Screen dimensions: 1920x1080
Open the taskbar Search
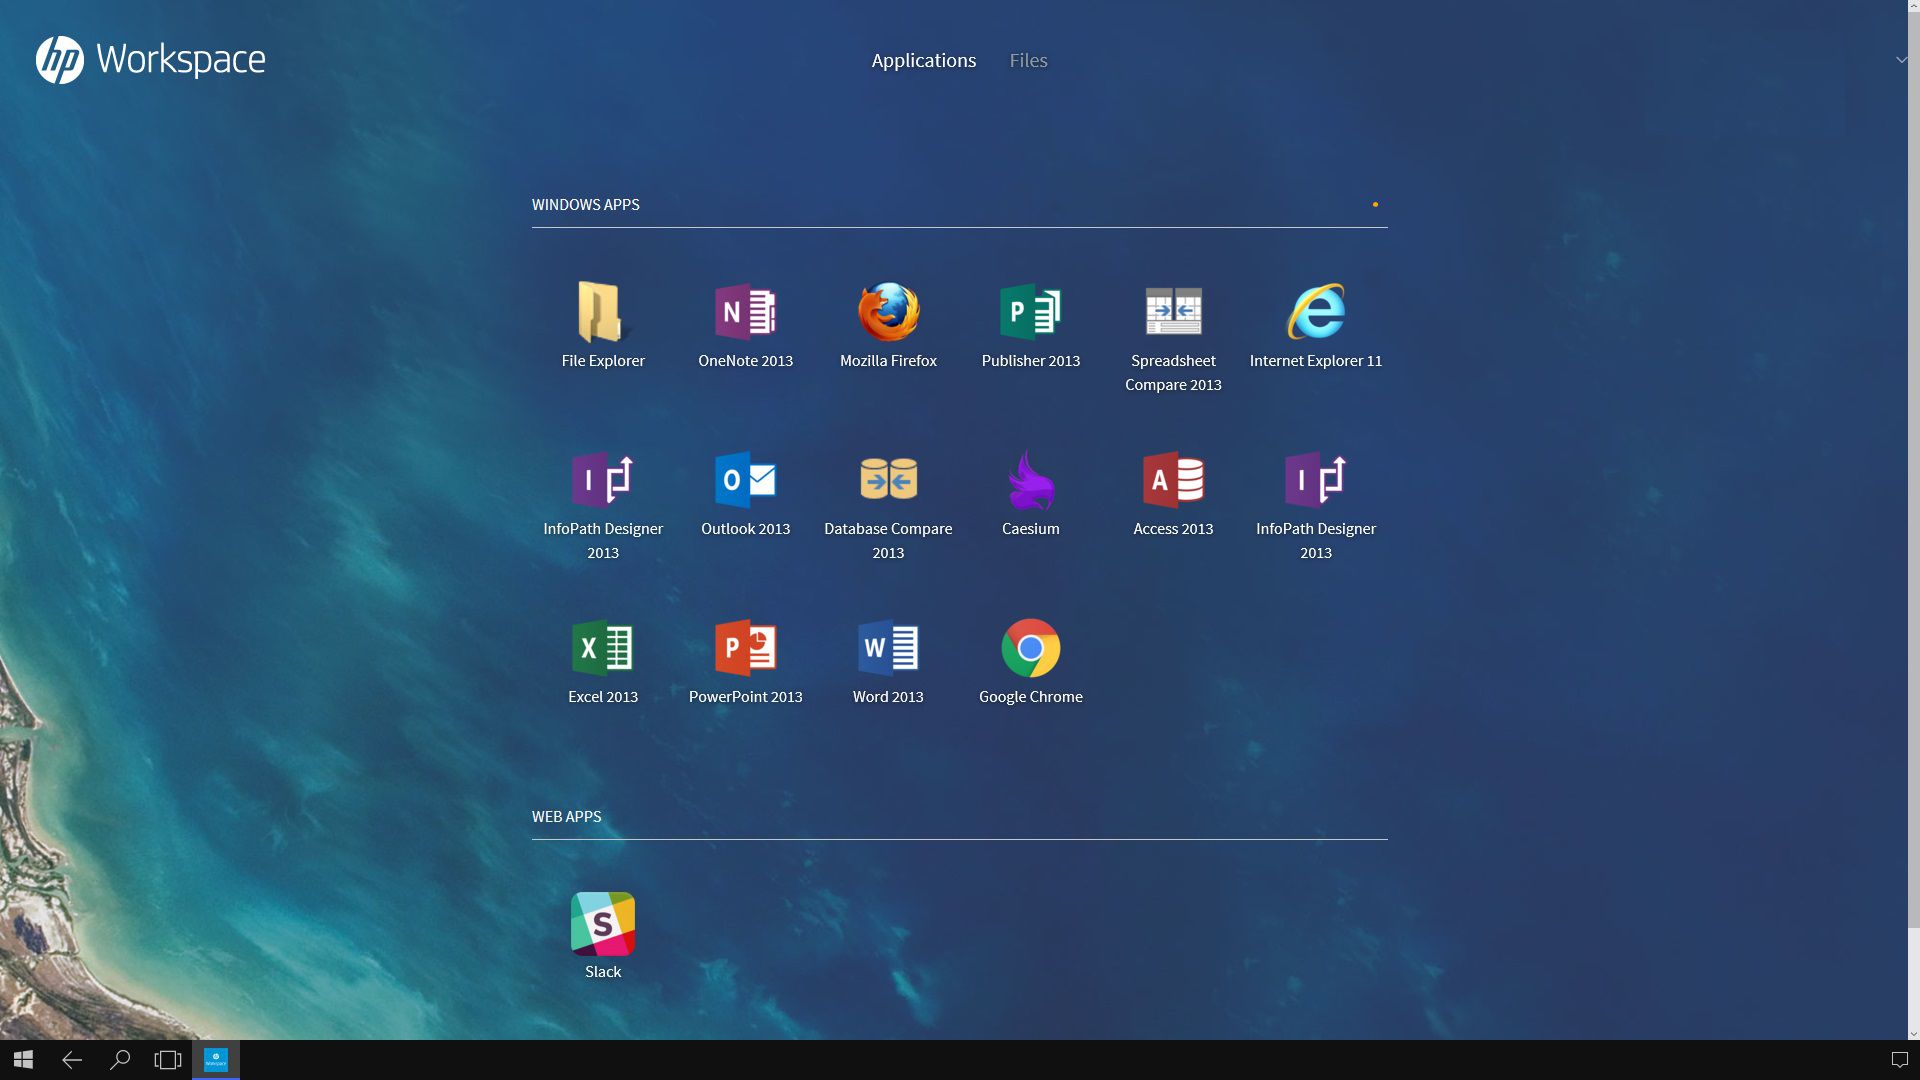(x=120, y=1060)
